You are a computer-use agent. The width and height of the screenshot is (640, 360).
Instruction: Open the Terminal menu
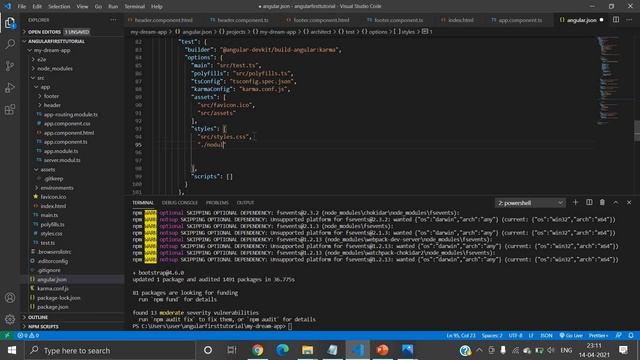[135, 6]
